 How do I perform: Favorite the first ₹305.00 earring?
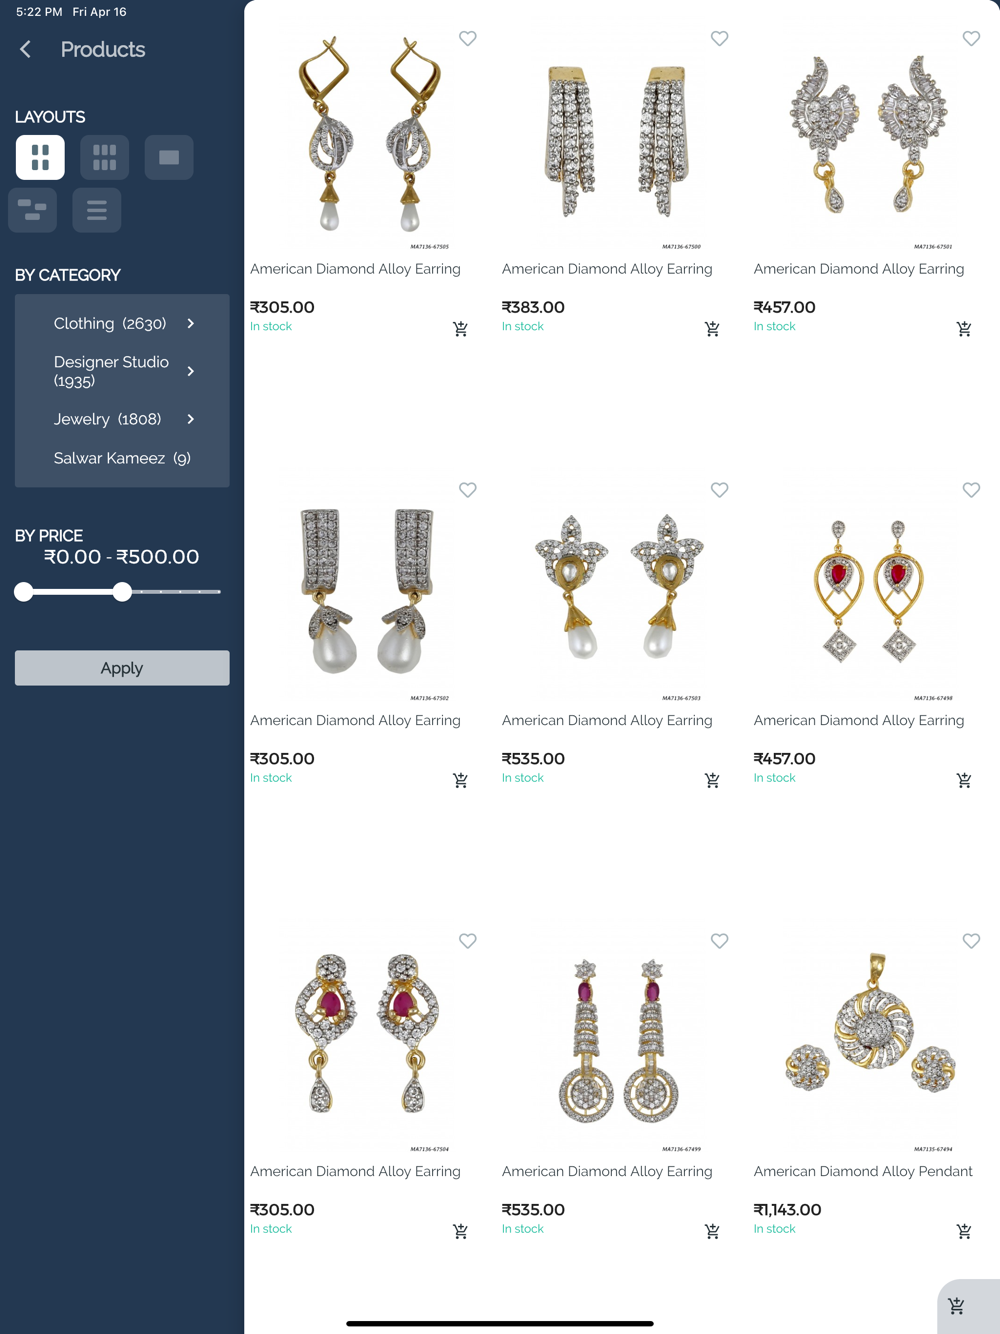(x=467, y=38)
